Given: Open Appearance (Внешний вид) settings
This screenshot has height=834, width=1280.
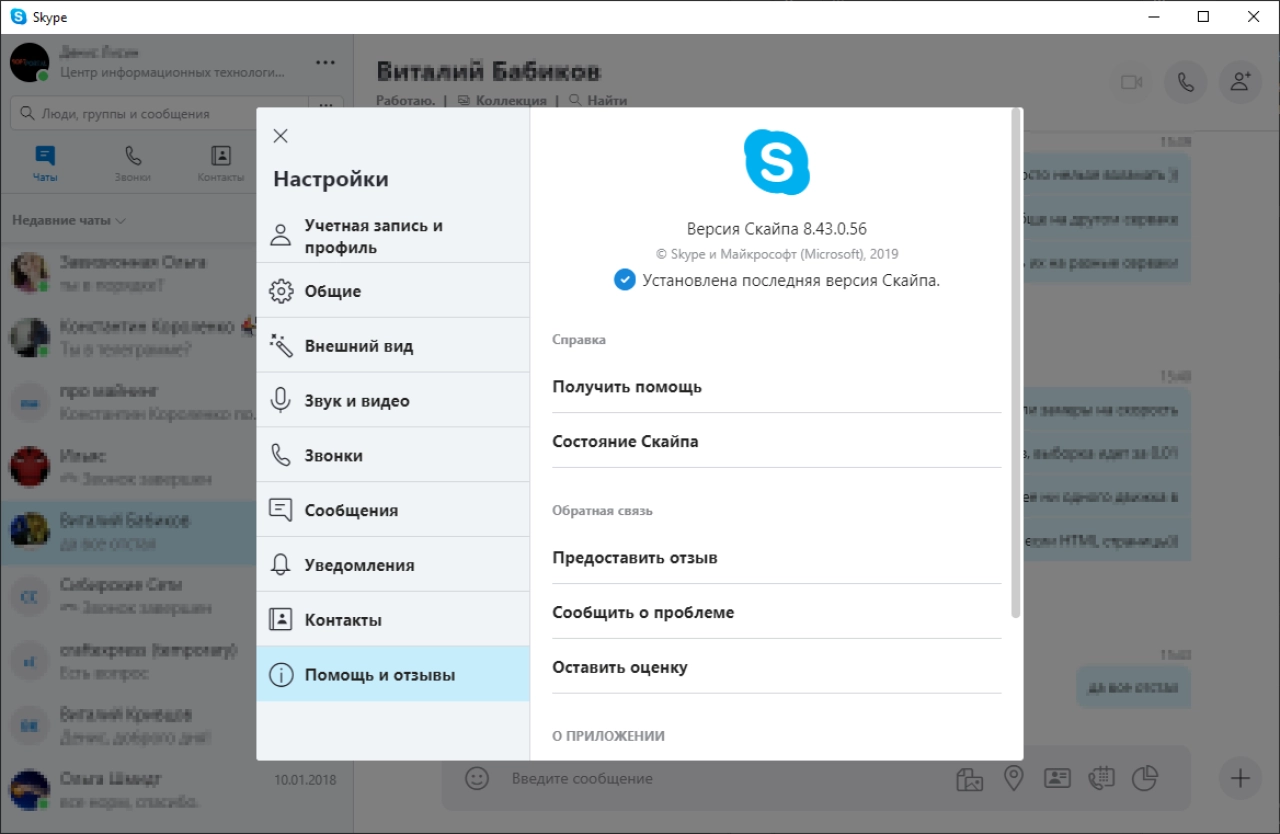Looking at the screenshot, I should 393,346.
